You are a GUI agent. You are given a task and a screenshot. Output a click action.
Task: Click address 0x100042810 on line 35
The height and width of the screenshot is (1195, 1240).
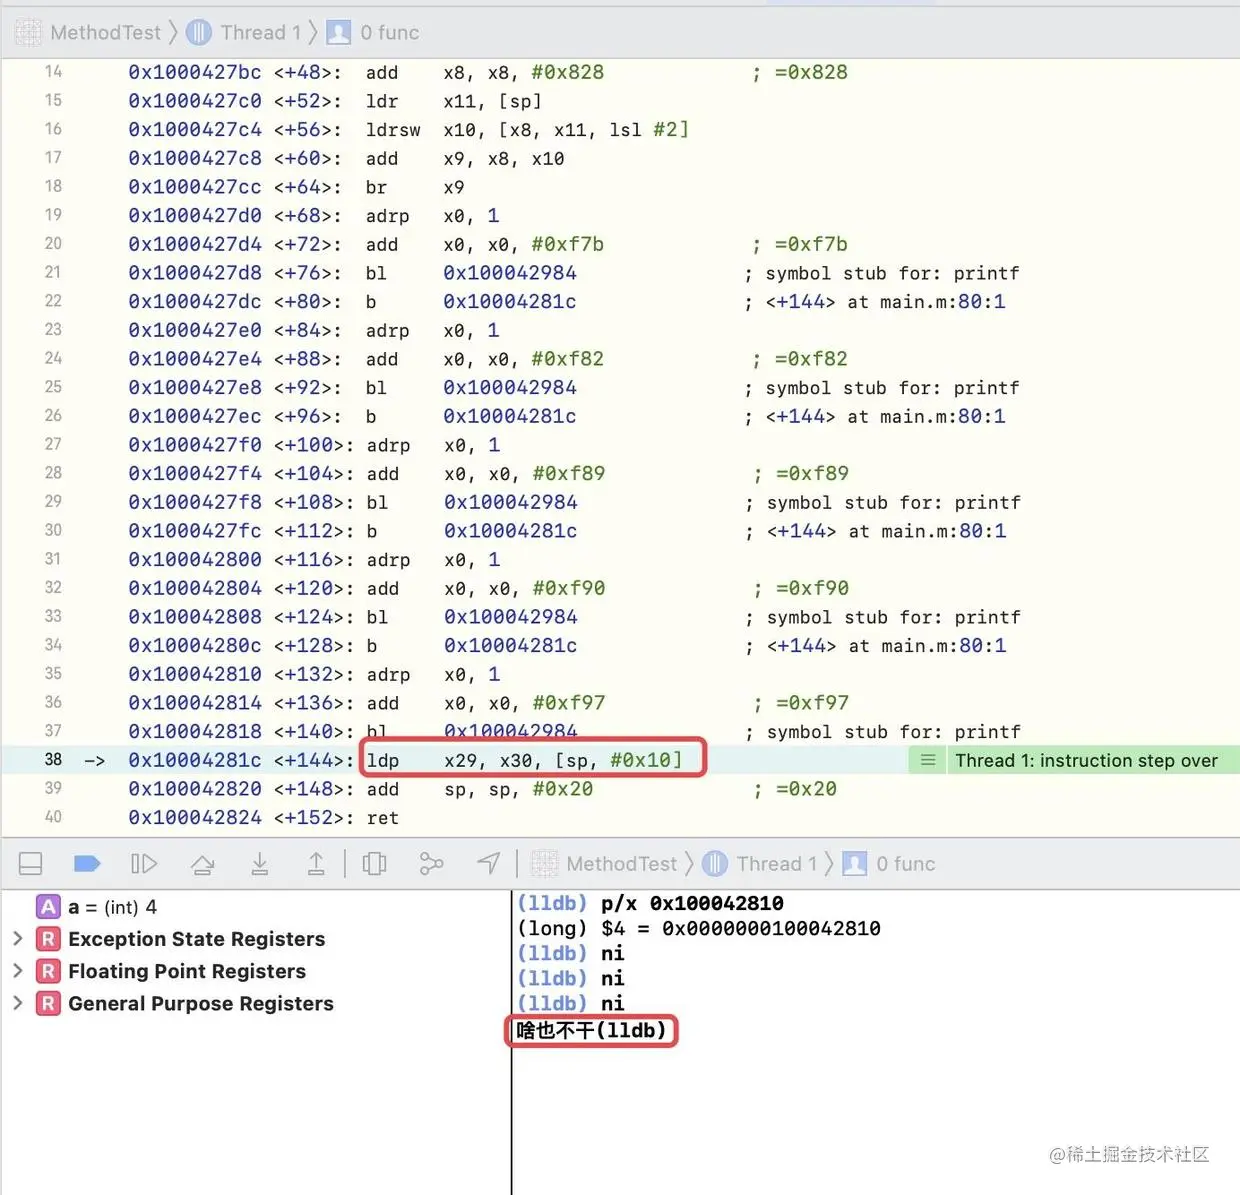(x=195, y=674)
